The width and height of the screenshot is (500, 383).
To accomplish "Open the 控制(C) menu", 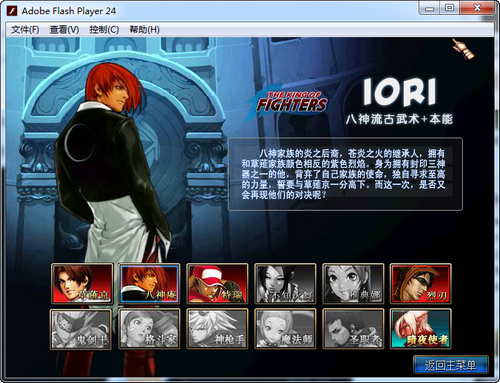I will (104, 30).
